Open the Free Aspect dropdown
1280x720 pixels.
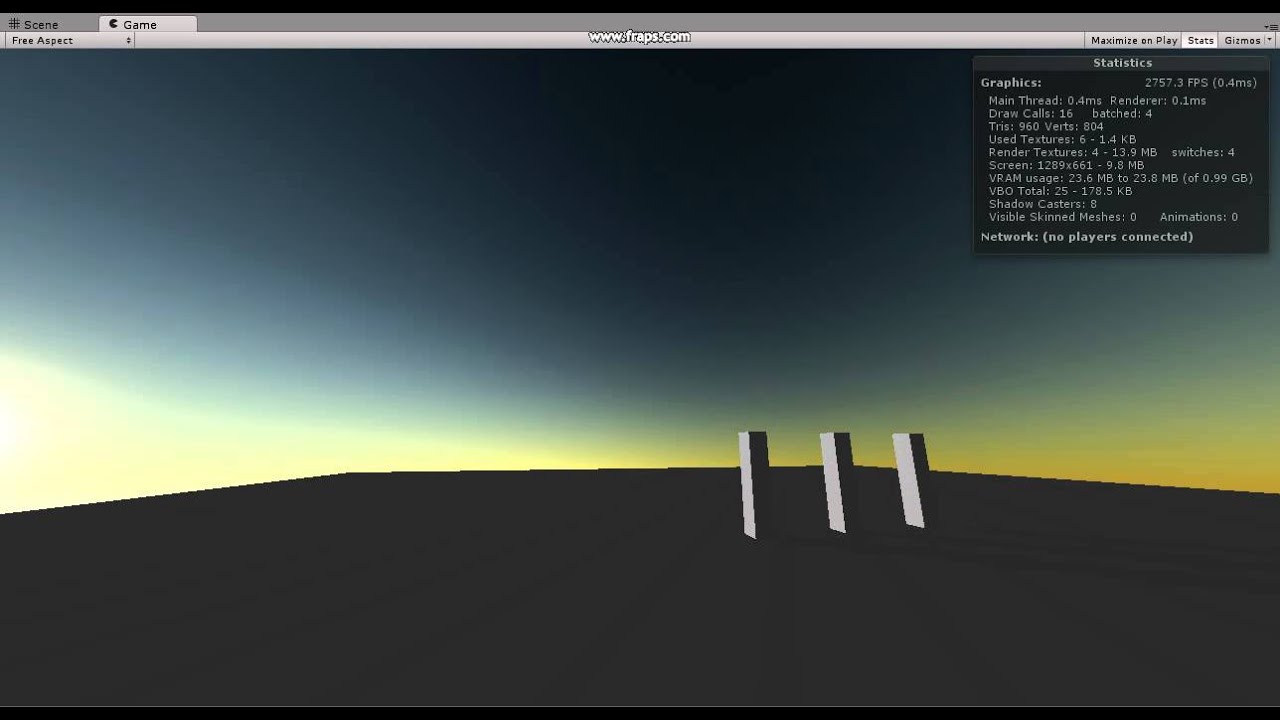[x=70, y=40]
